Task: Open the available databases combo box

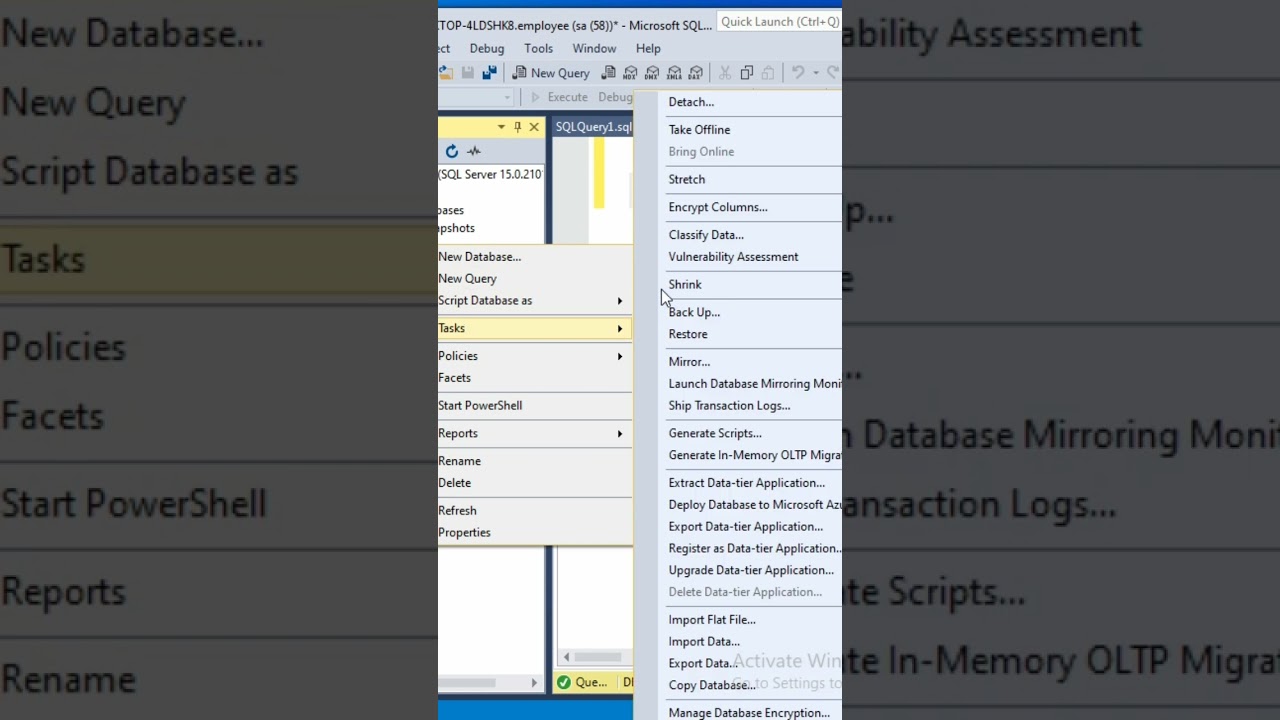Action: (476, 97)
